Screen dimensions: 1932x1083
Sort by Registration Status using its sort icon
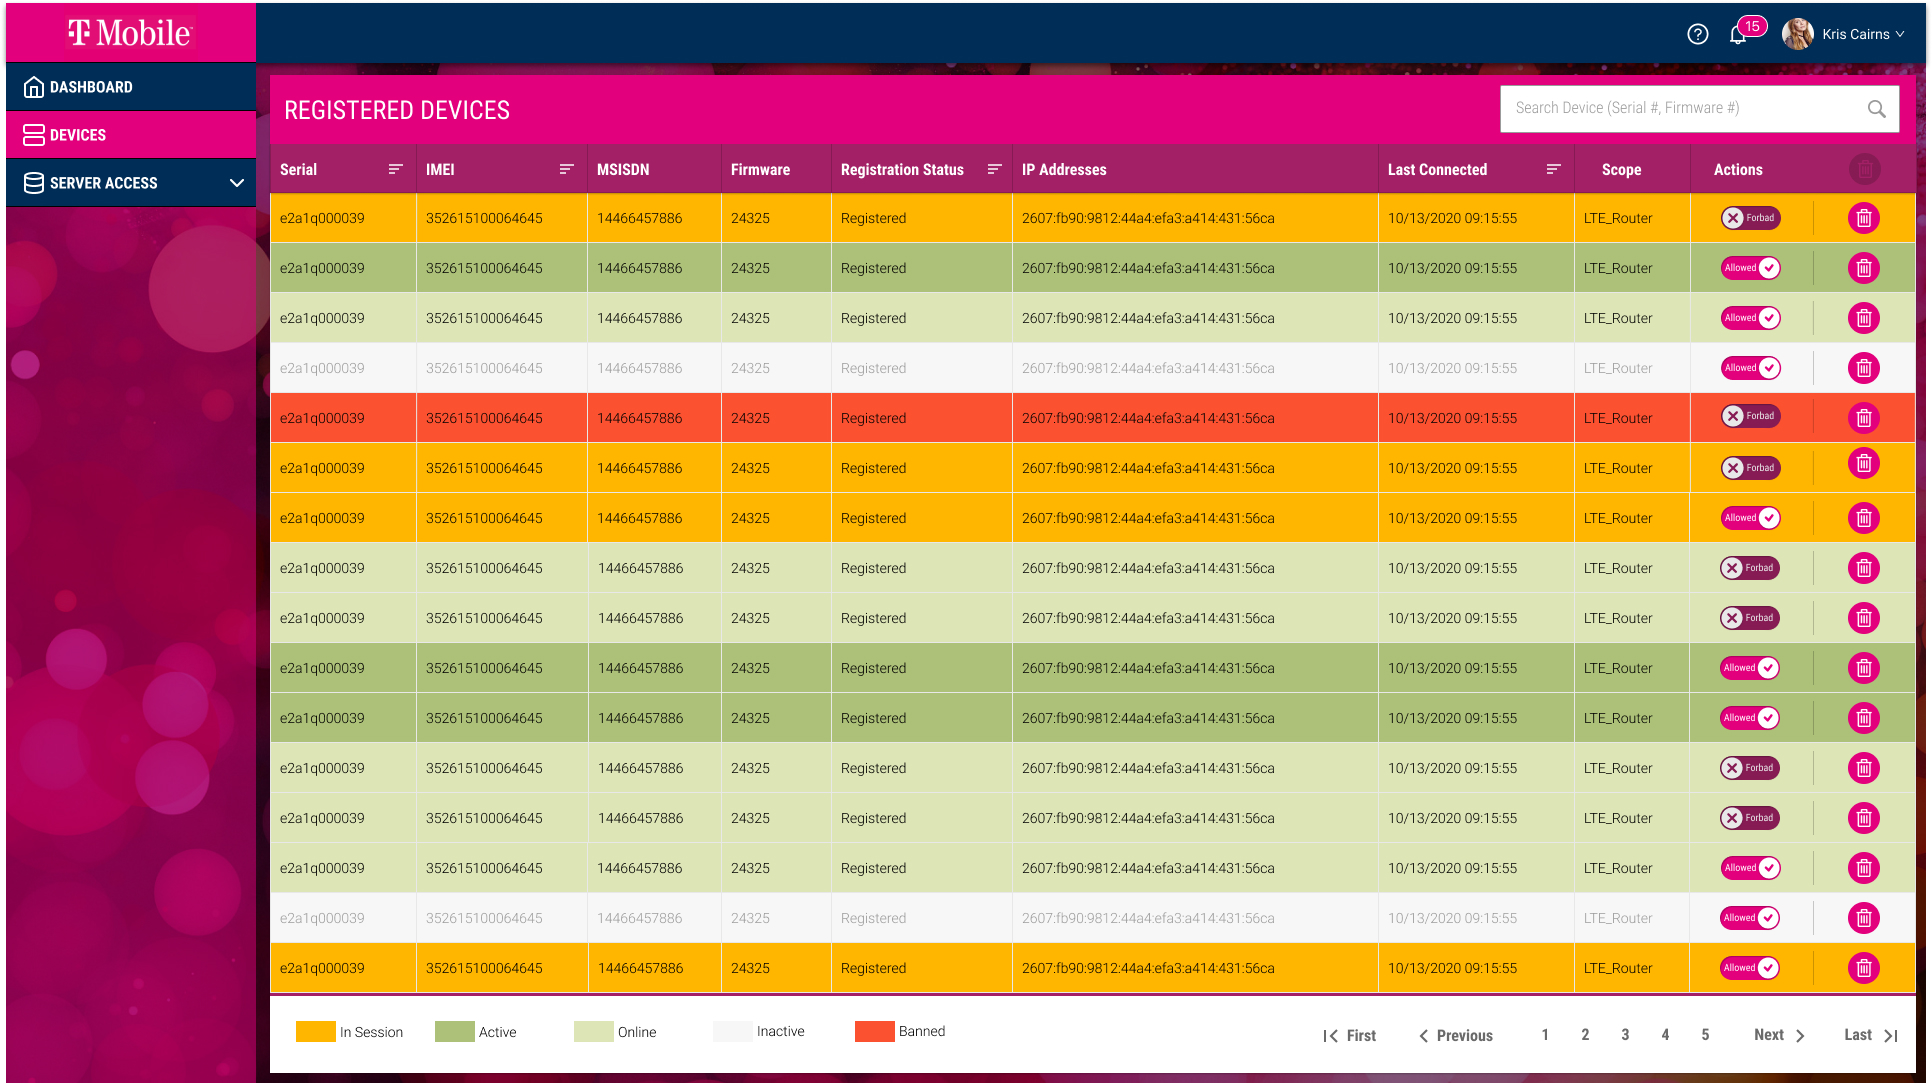click(x=994, y=169)
